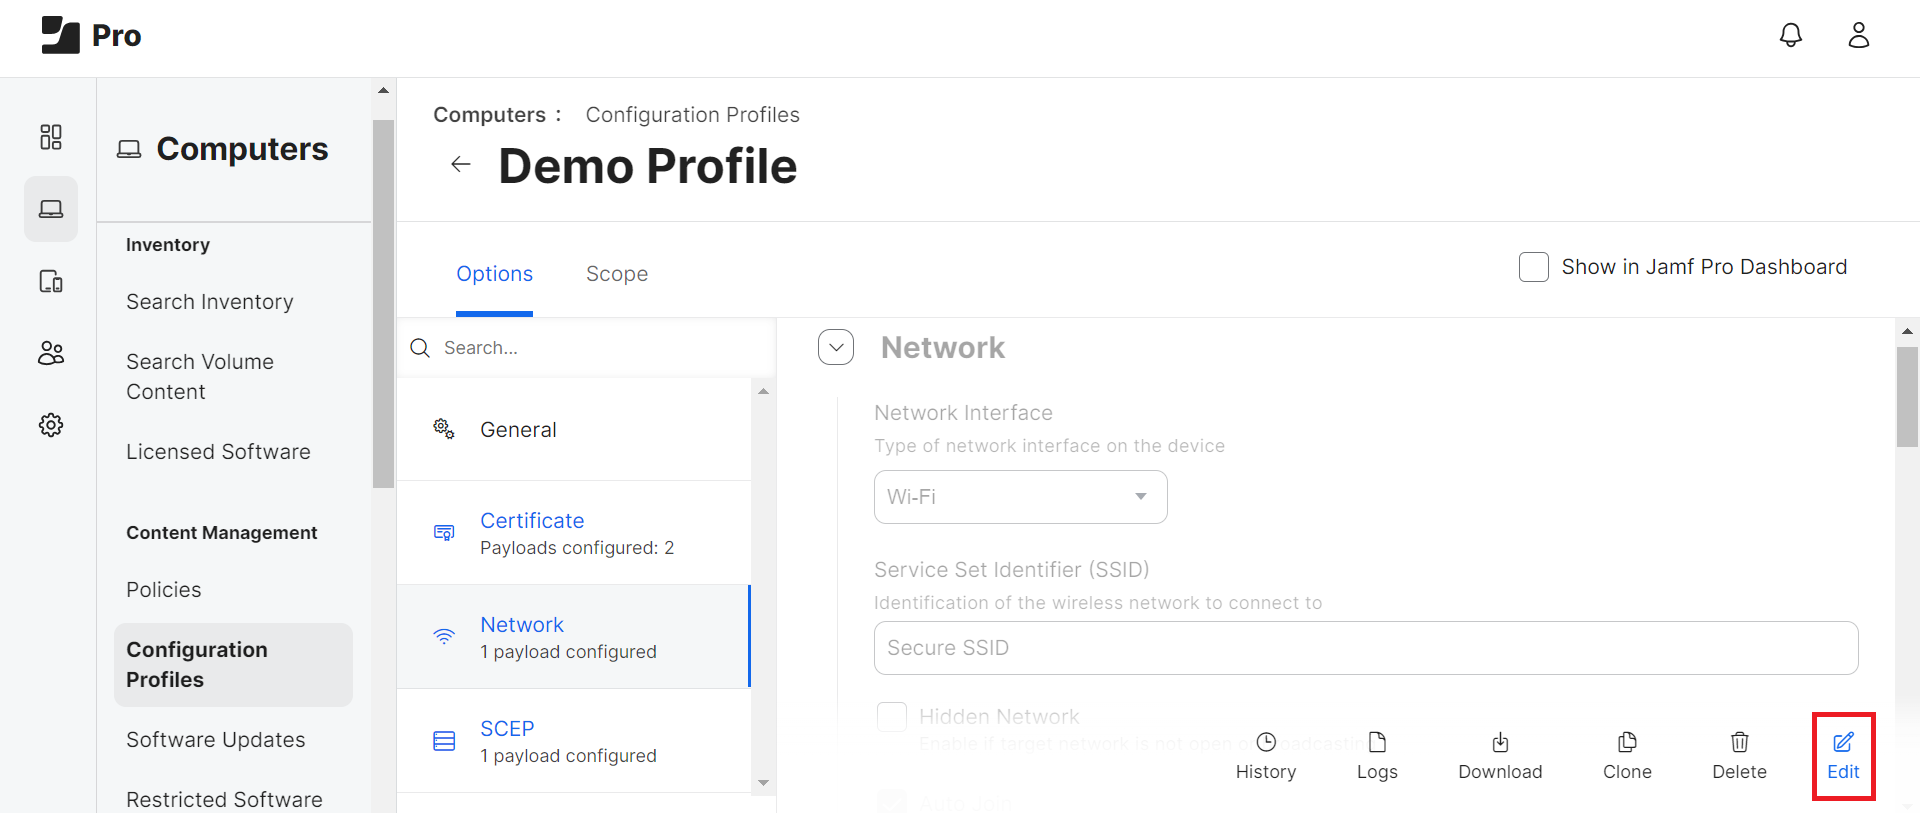Viewport: 1920px width, 813px height.
Task: Open Configuration Profiles in sidebar
Action: click(233, 665)
